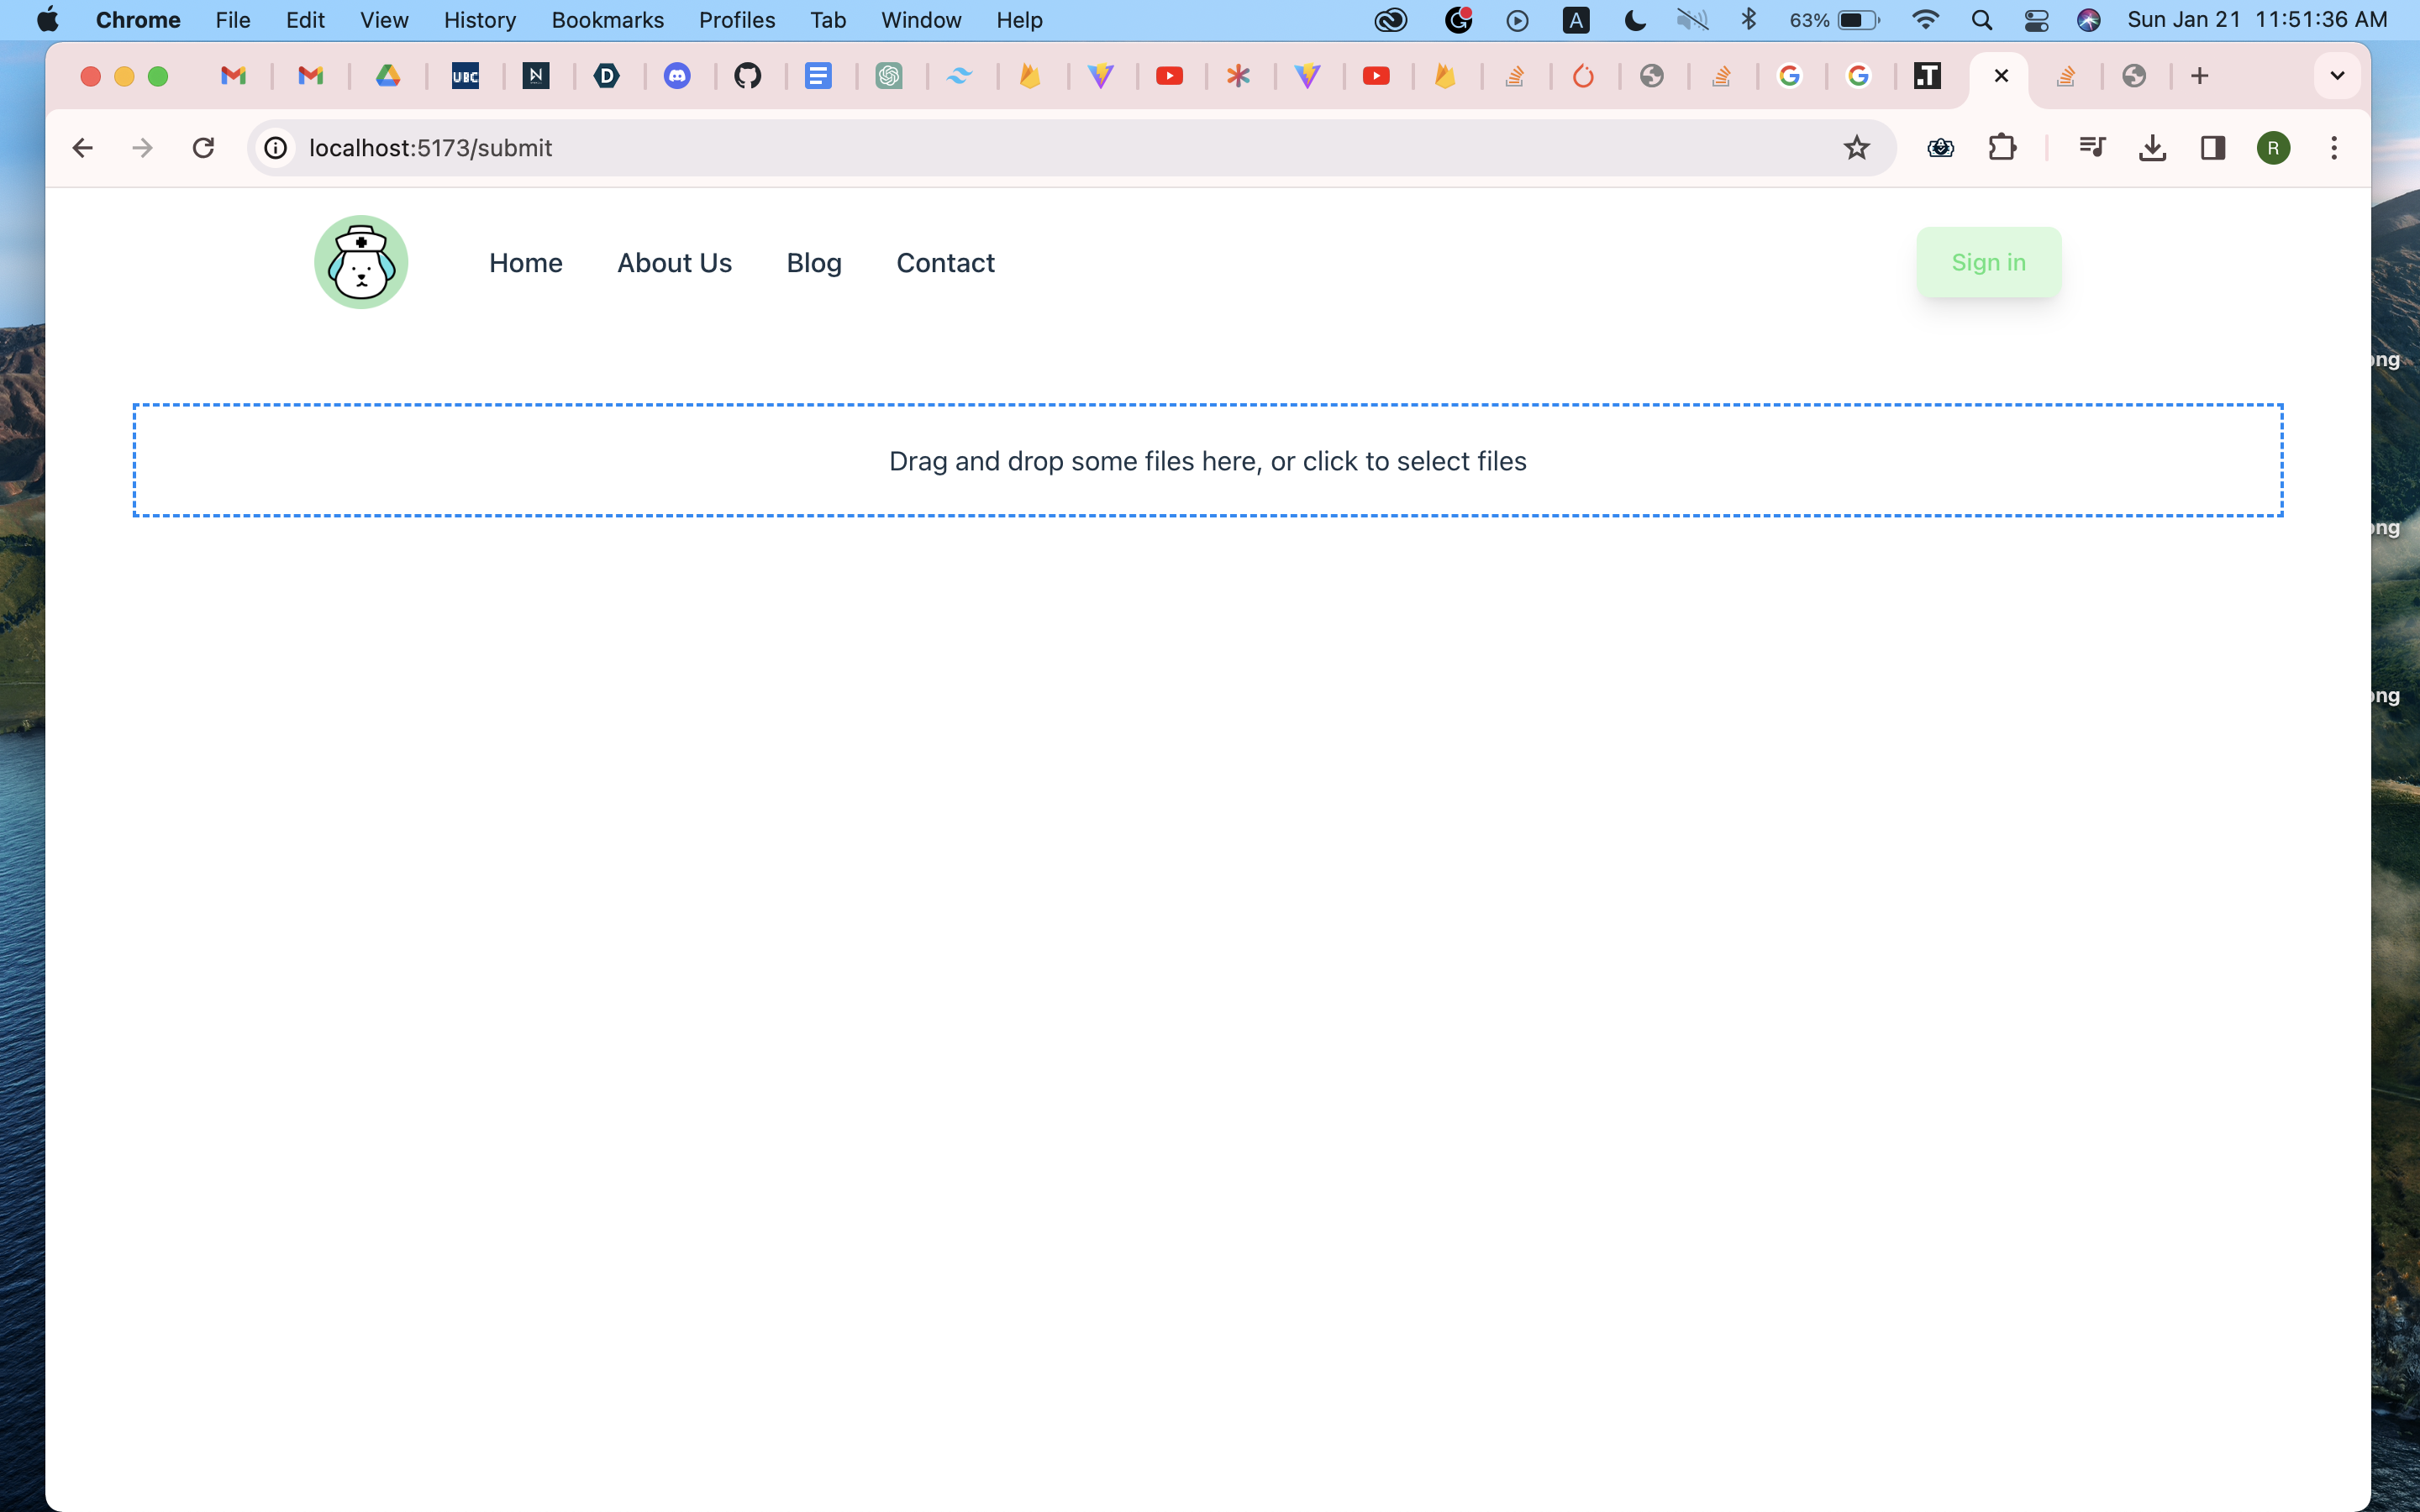The height and width of the screenshot is (1512, 2420).
Task: Open the Extensions puzzle icon
Action: [x=2002, y=148]
